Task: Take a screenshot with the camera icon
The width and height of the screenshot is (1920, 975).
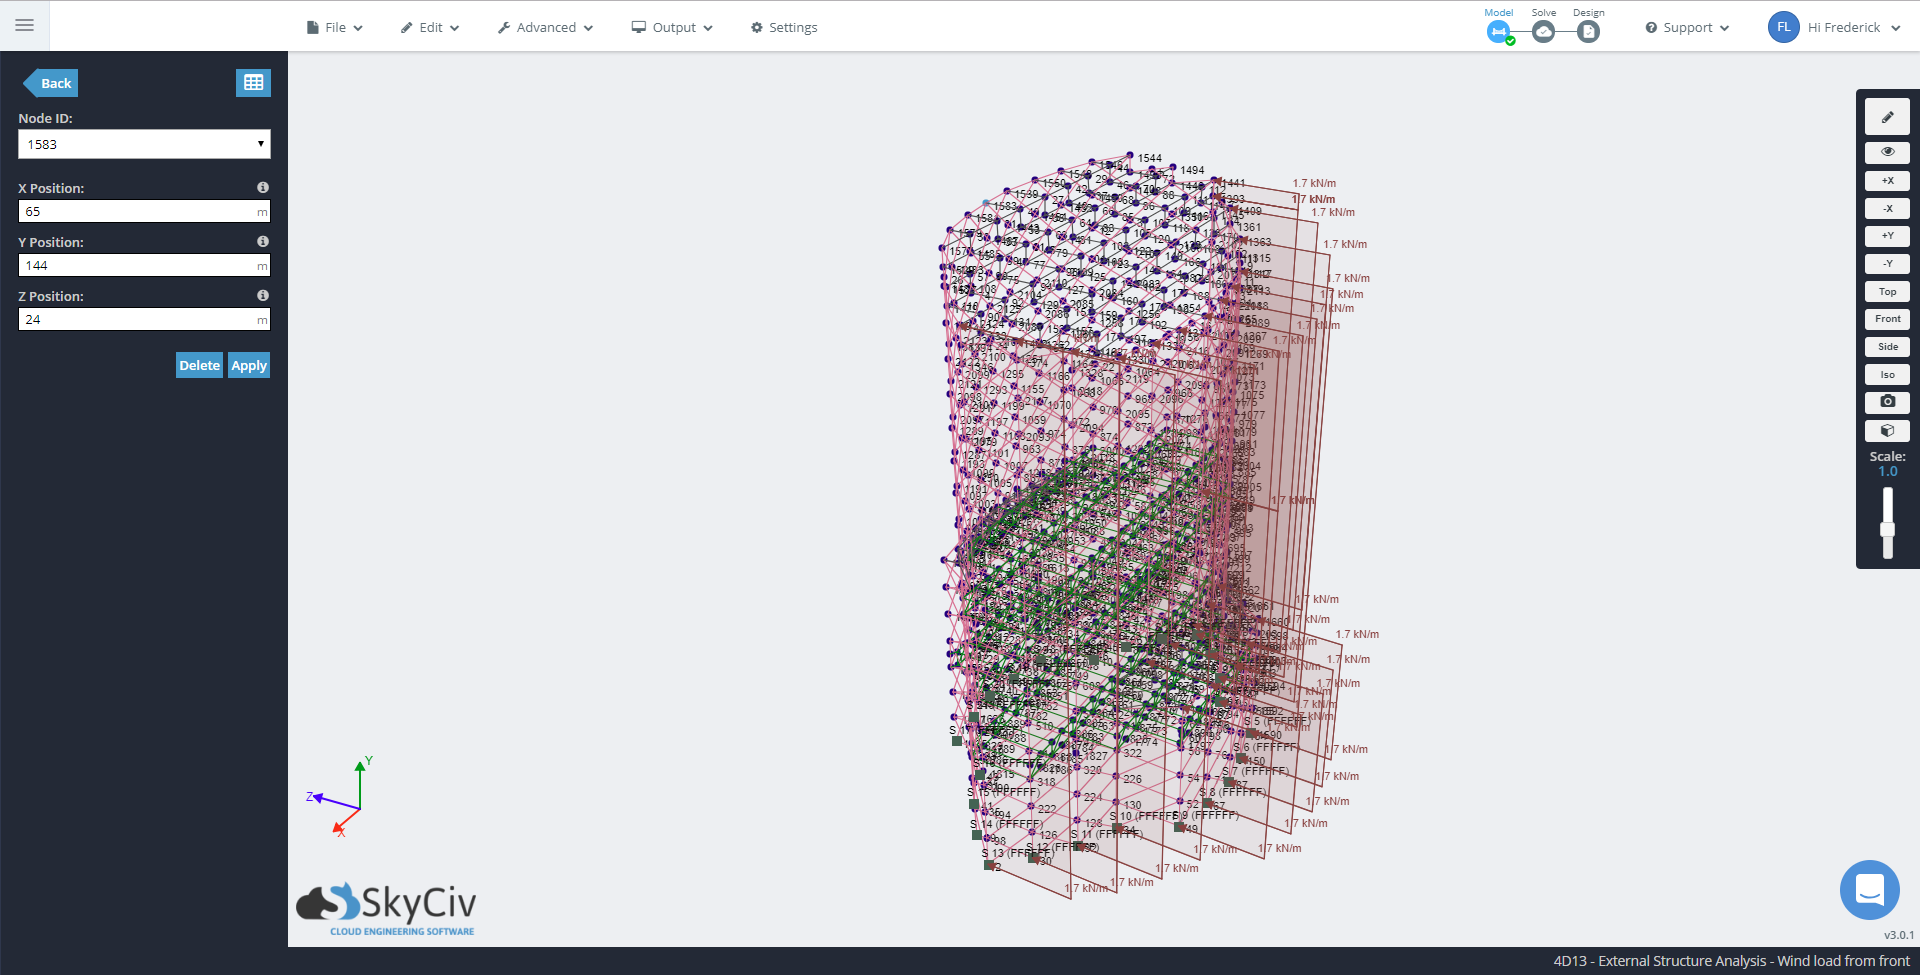Action: 1887,402
